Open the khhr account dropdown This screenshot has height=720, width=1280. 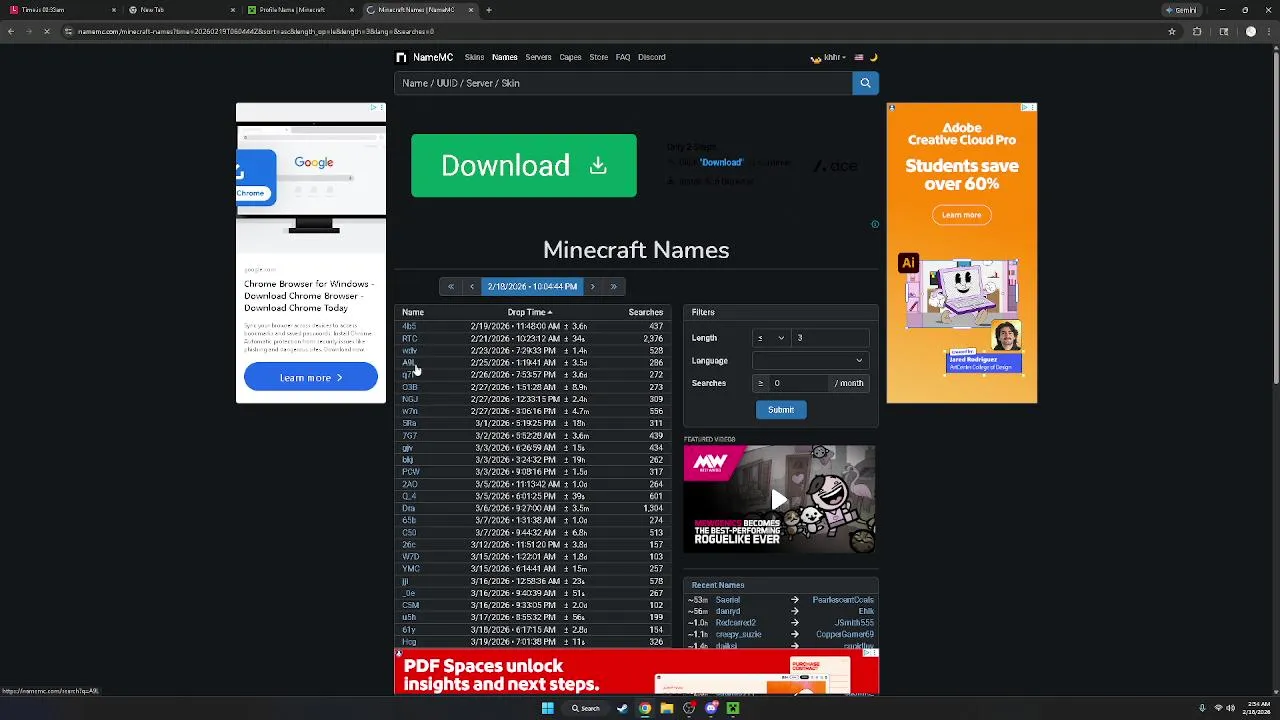(828, 57)
